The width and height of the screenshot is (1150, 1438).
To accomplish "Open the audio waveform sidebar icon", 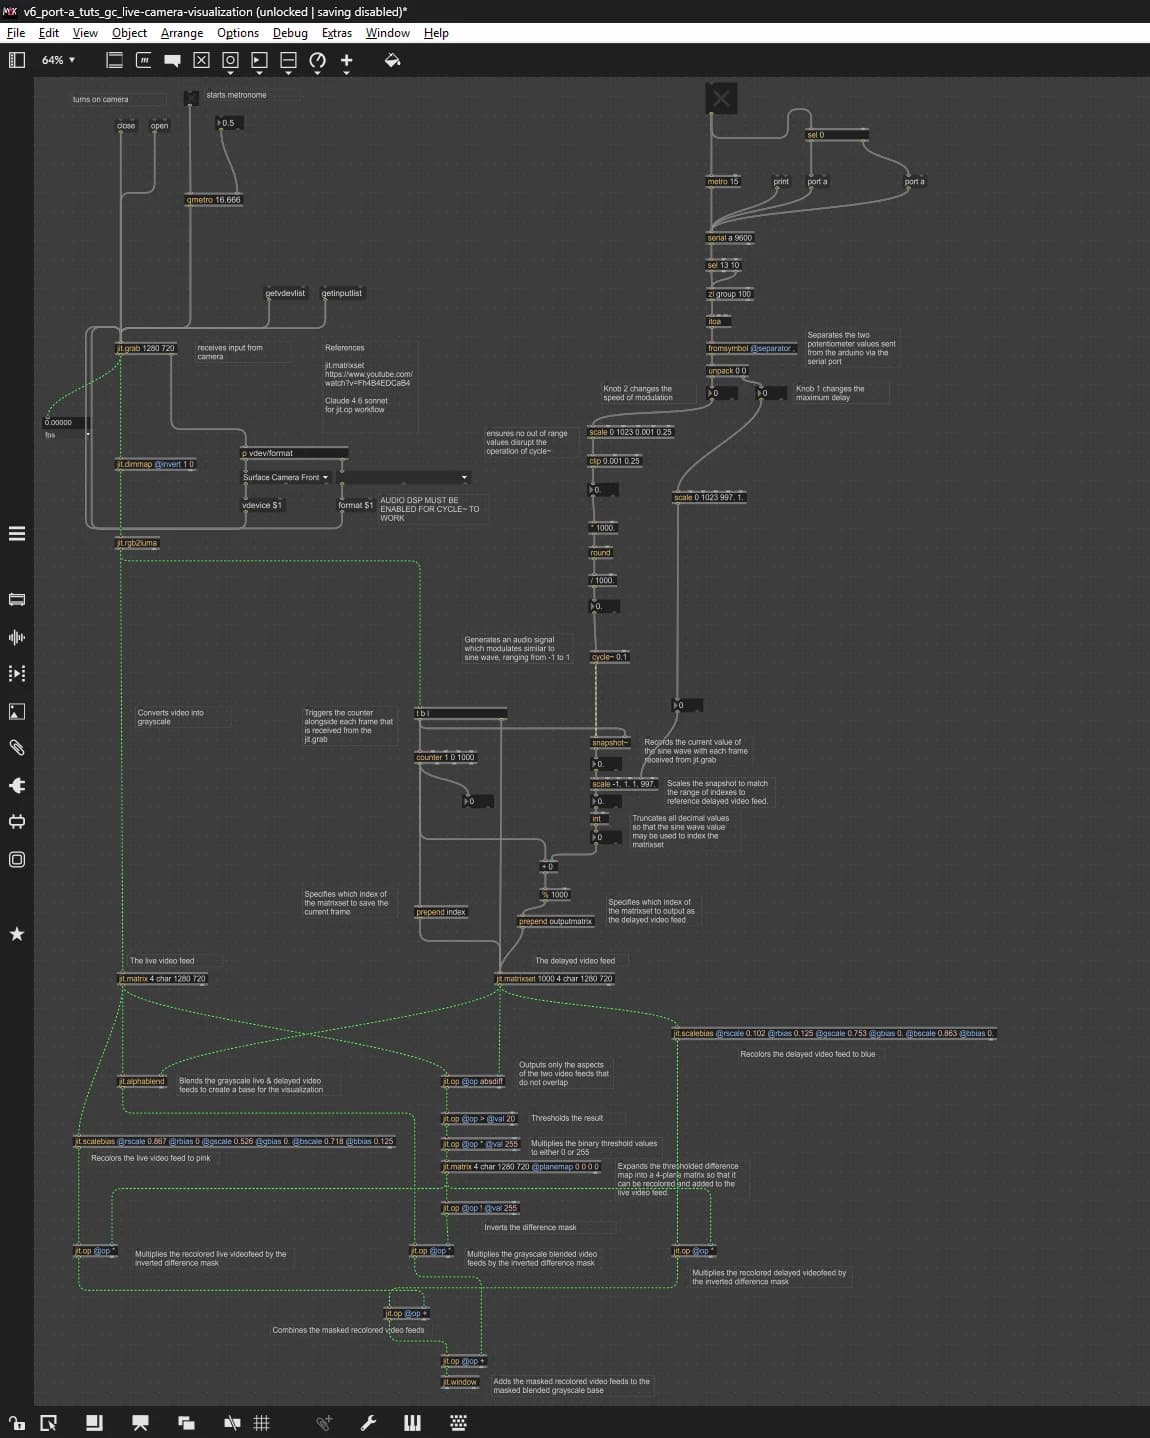I will 17,637.
